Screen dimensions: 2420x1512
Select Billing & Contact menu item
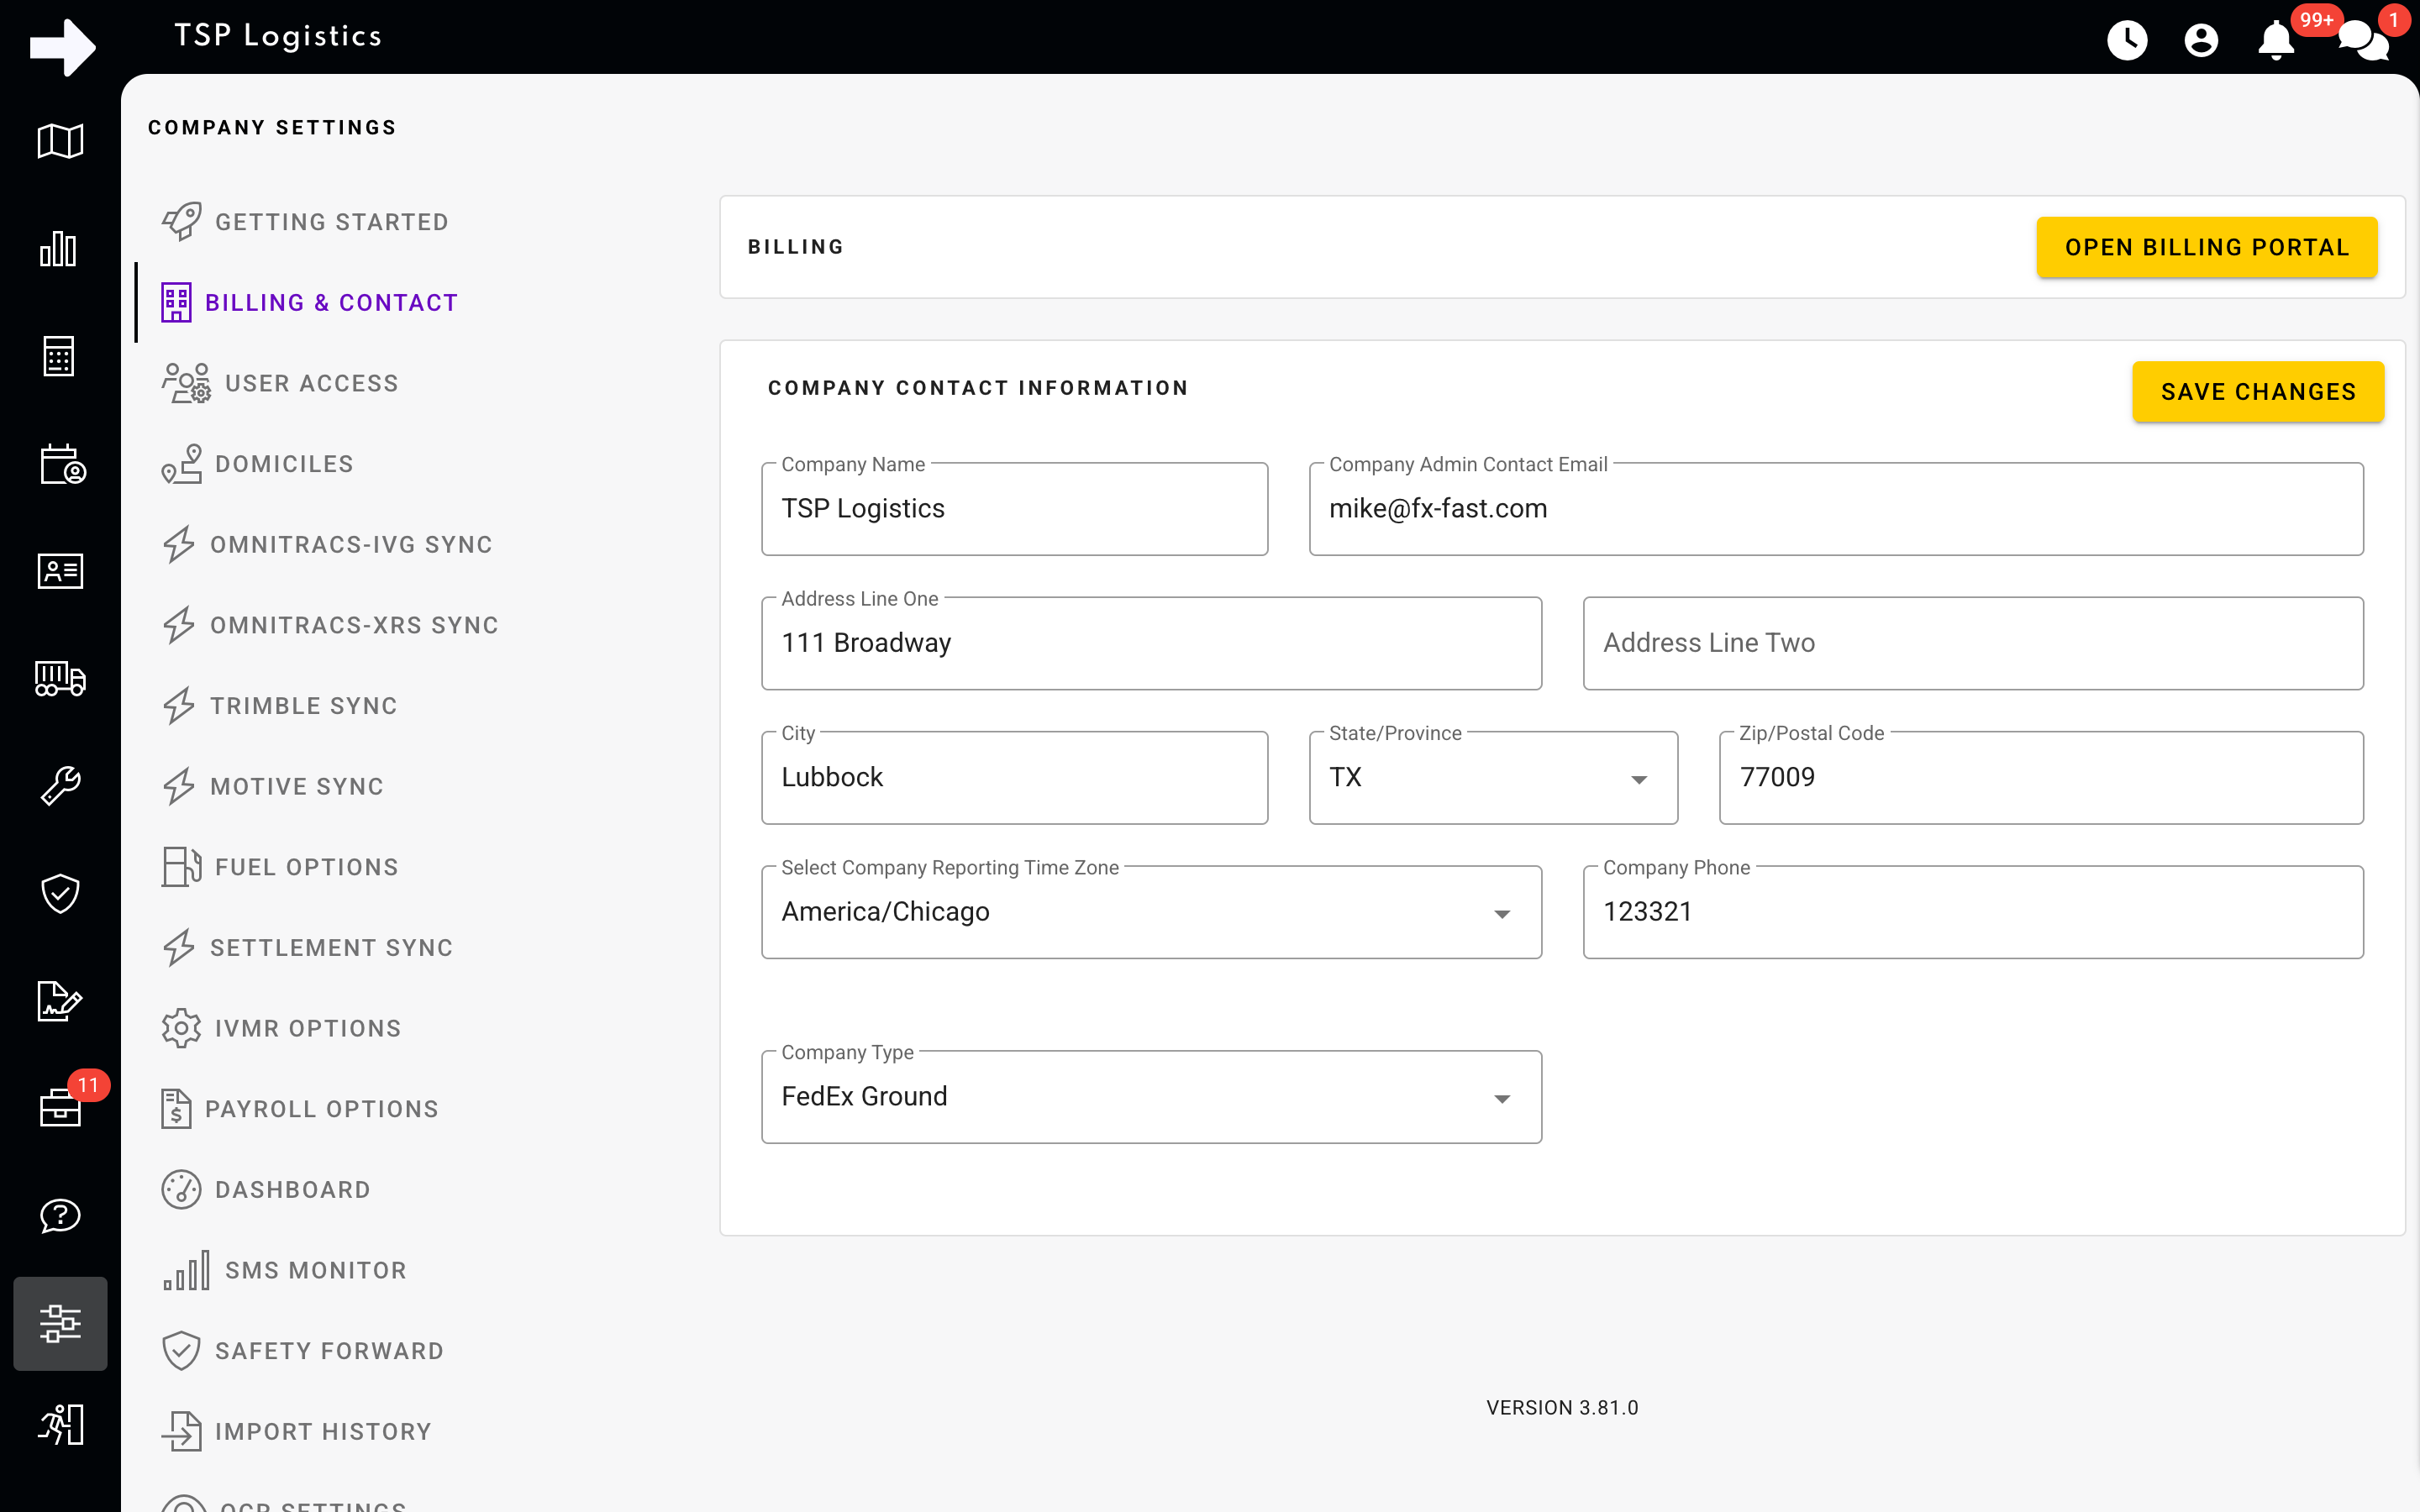(331, 302)
